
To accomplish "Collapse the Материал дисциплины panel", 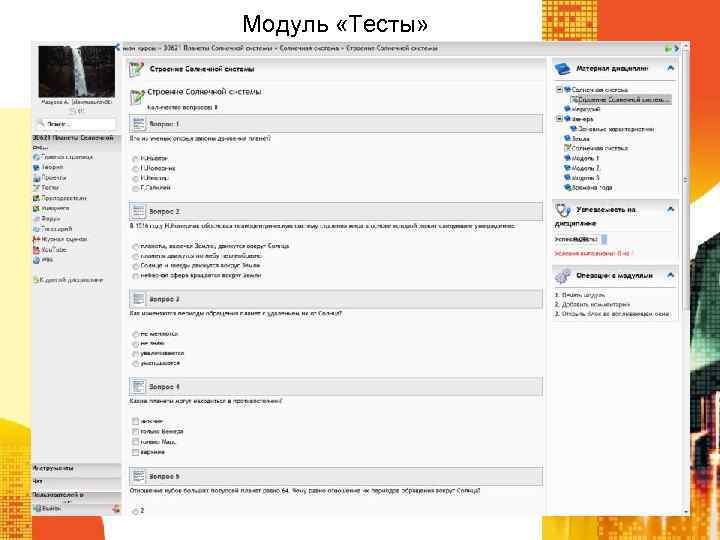I will tap(670, 68).
